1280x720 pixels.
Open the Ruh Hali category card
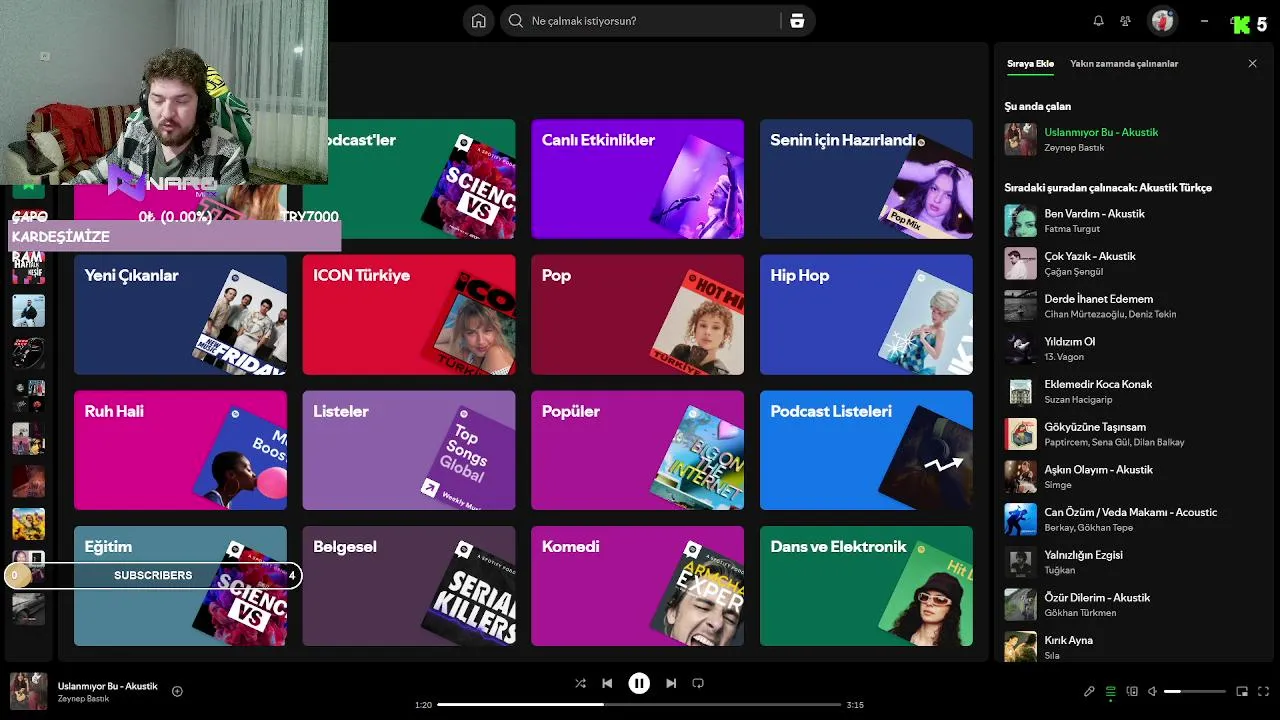[x=180, y=450]
